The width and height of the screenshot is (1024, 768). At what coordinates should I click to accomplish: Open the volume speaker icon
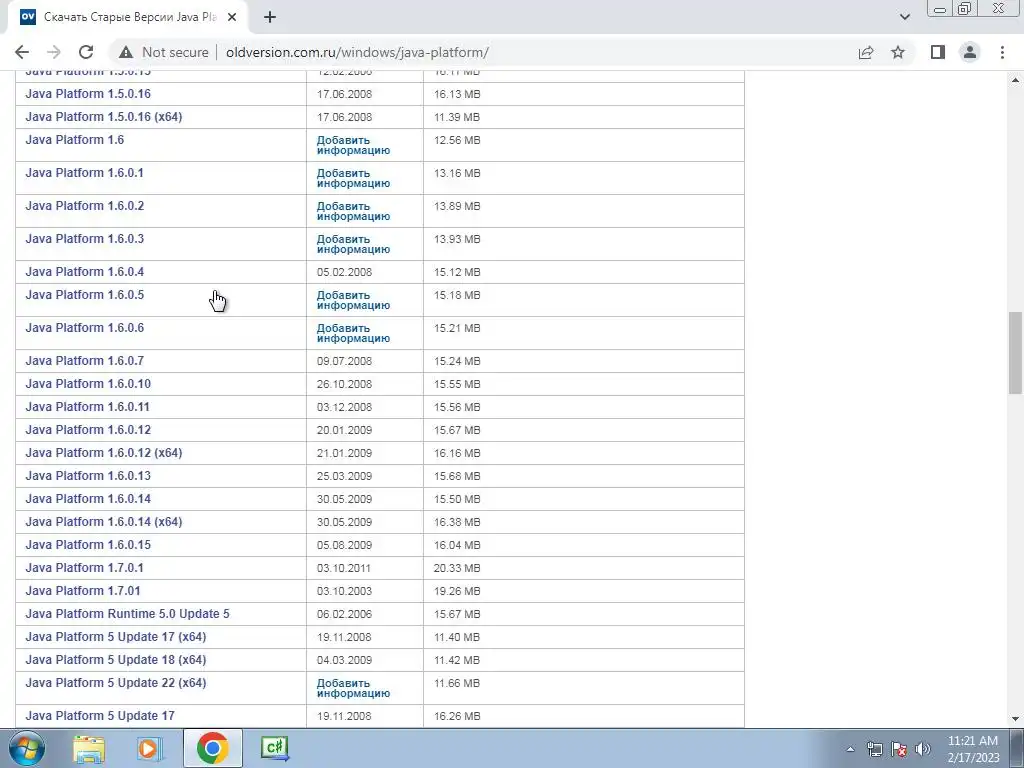coord(923,749)
